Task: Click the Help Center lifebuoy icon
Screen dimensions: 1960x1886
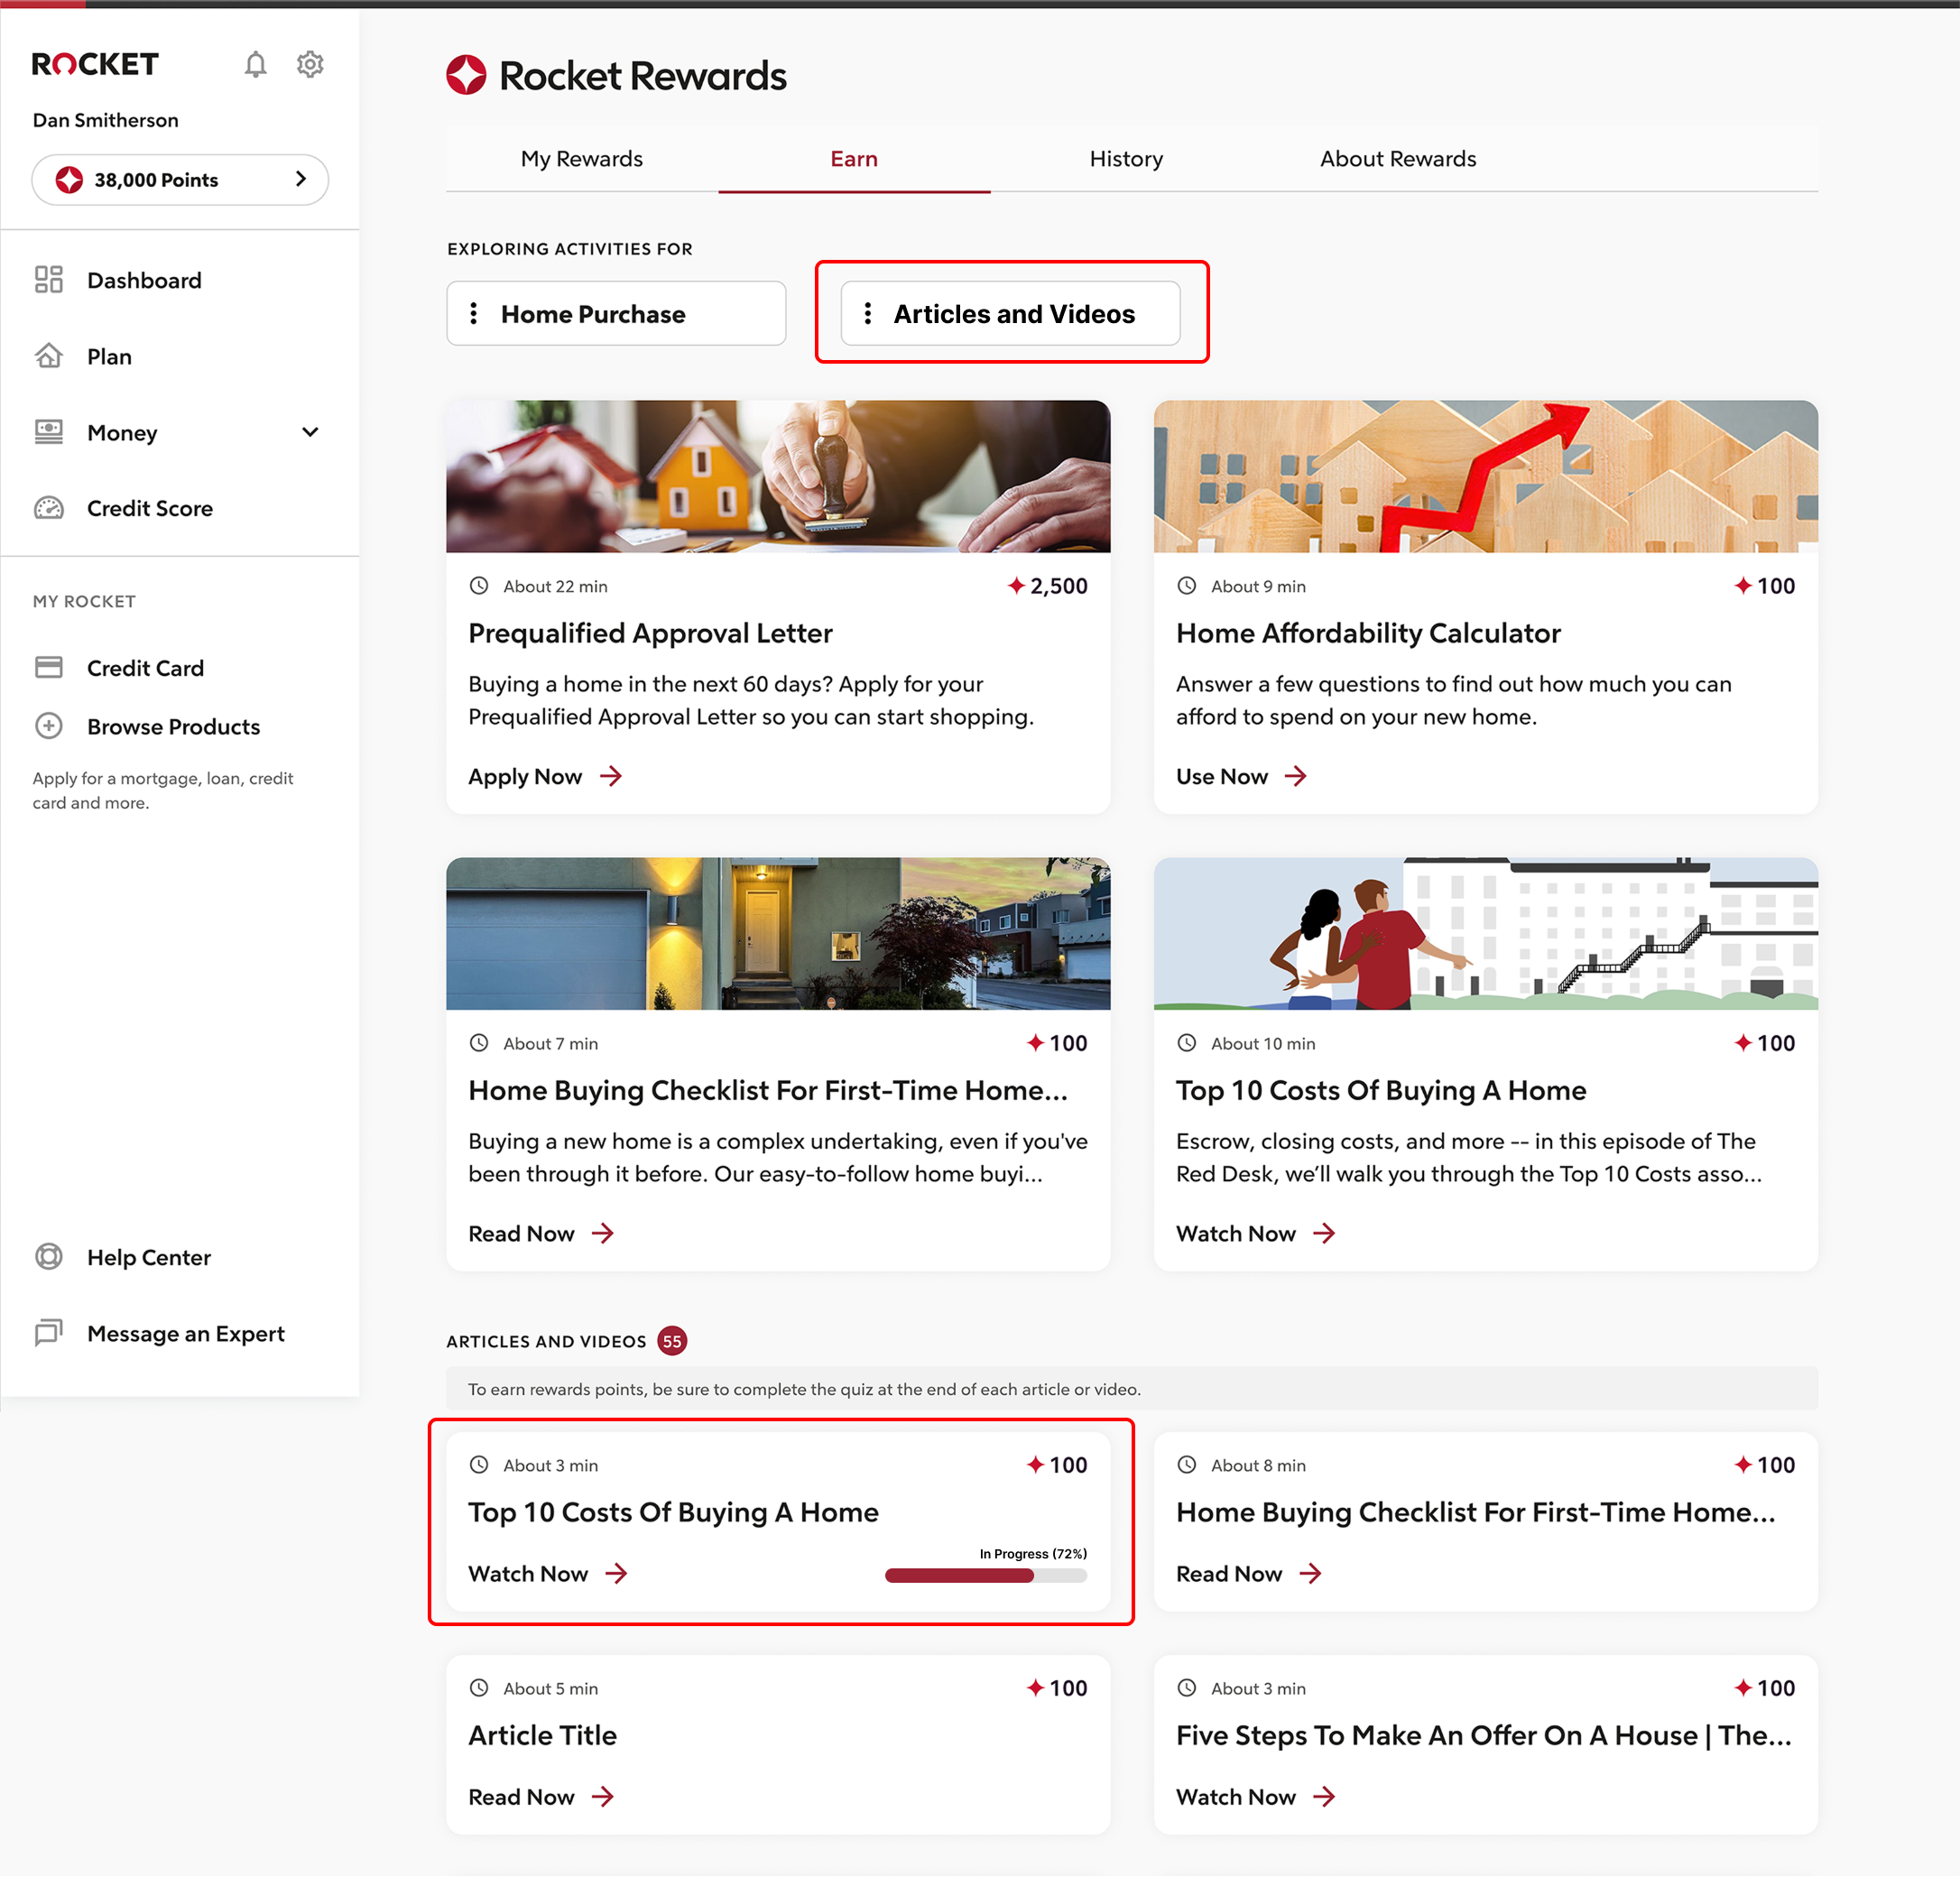Action: click(48, 1257)
